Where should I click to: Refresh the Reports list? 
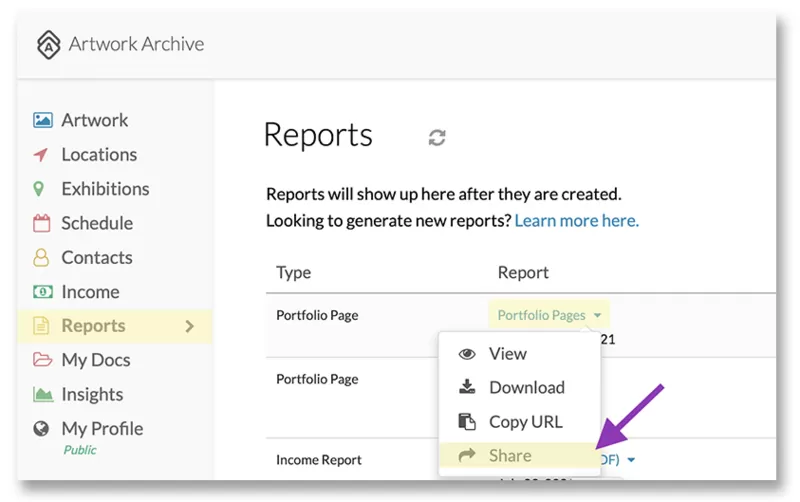coord(437,137)
